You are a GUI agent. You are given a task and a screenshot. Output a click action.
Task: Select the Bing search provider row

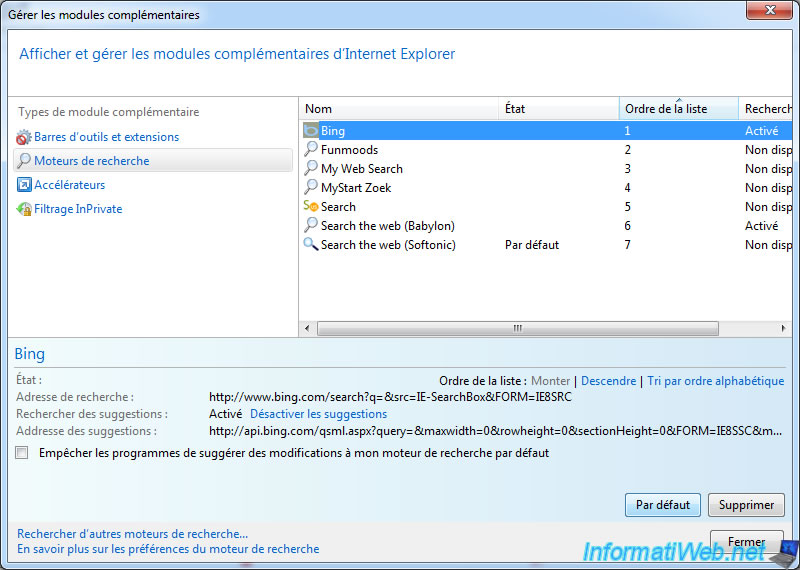[x=546, y=131]
